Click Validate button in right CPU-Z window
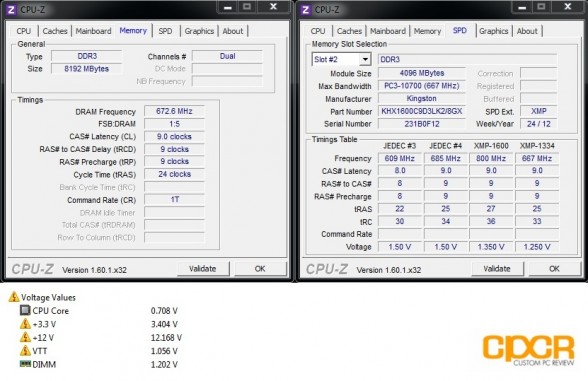This screenshot has width=588, height=381. (x=497, y=268)
